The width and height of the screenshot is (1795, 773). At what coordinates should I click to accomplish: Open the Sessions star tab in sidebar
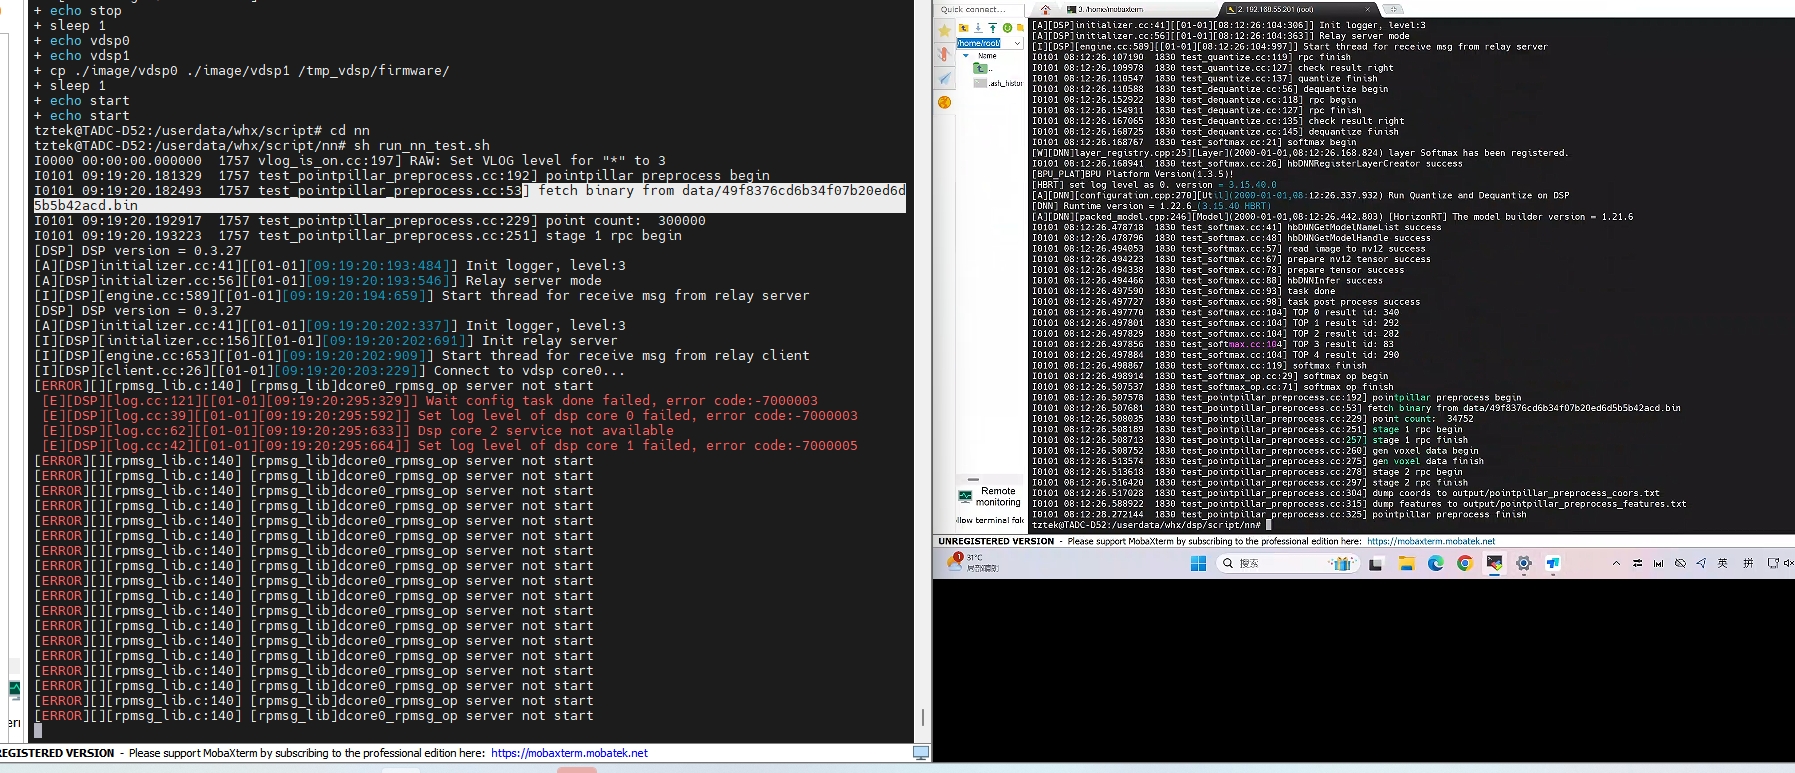(944, 31)
